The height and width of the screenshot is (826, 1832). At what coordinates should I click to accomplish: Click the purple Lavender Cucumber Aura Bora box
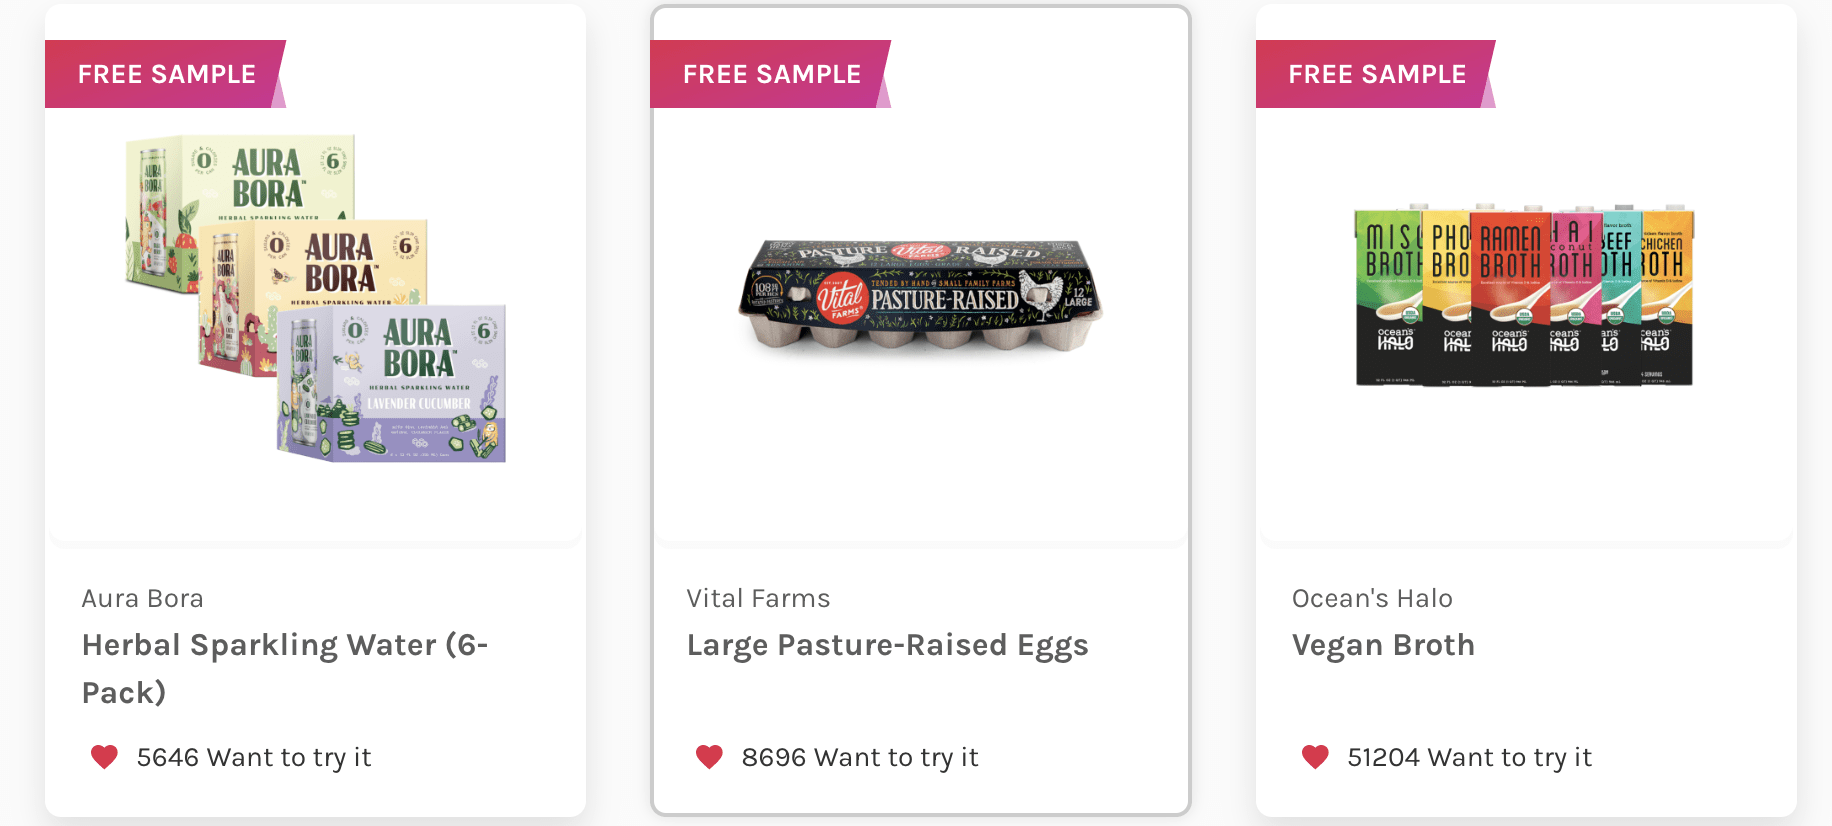click(x=392, y=385)
